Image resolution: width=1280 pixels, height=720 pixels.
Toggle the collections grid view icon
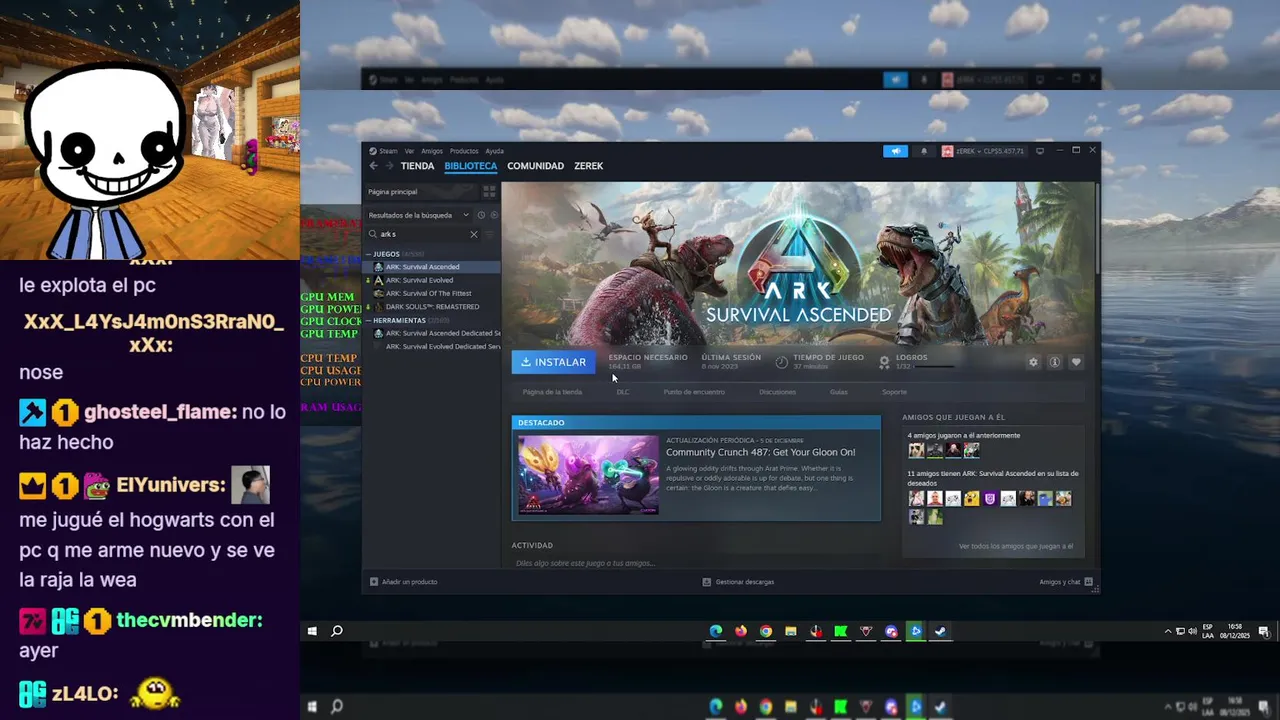click(489, 191)
